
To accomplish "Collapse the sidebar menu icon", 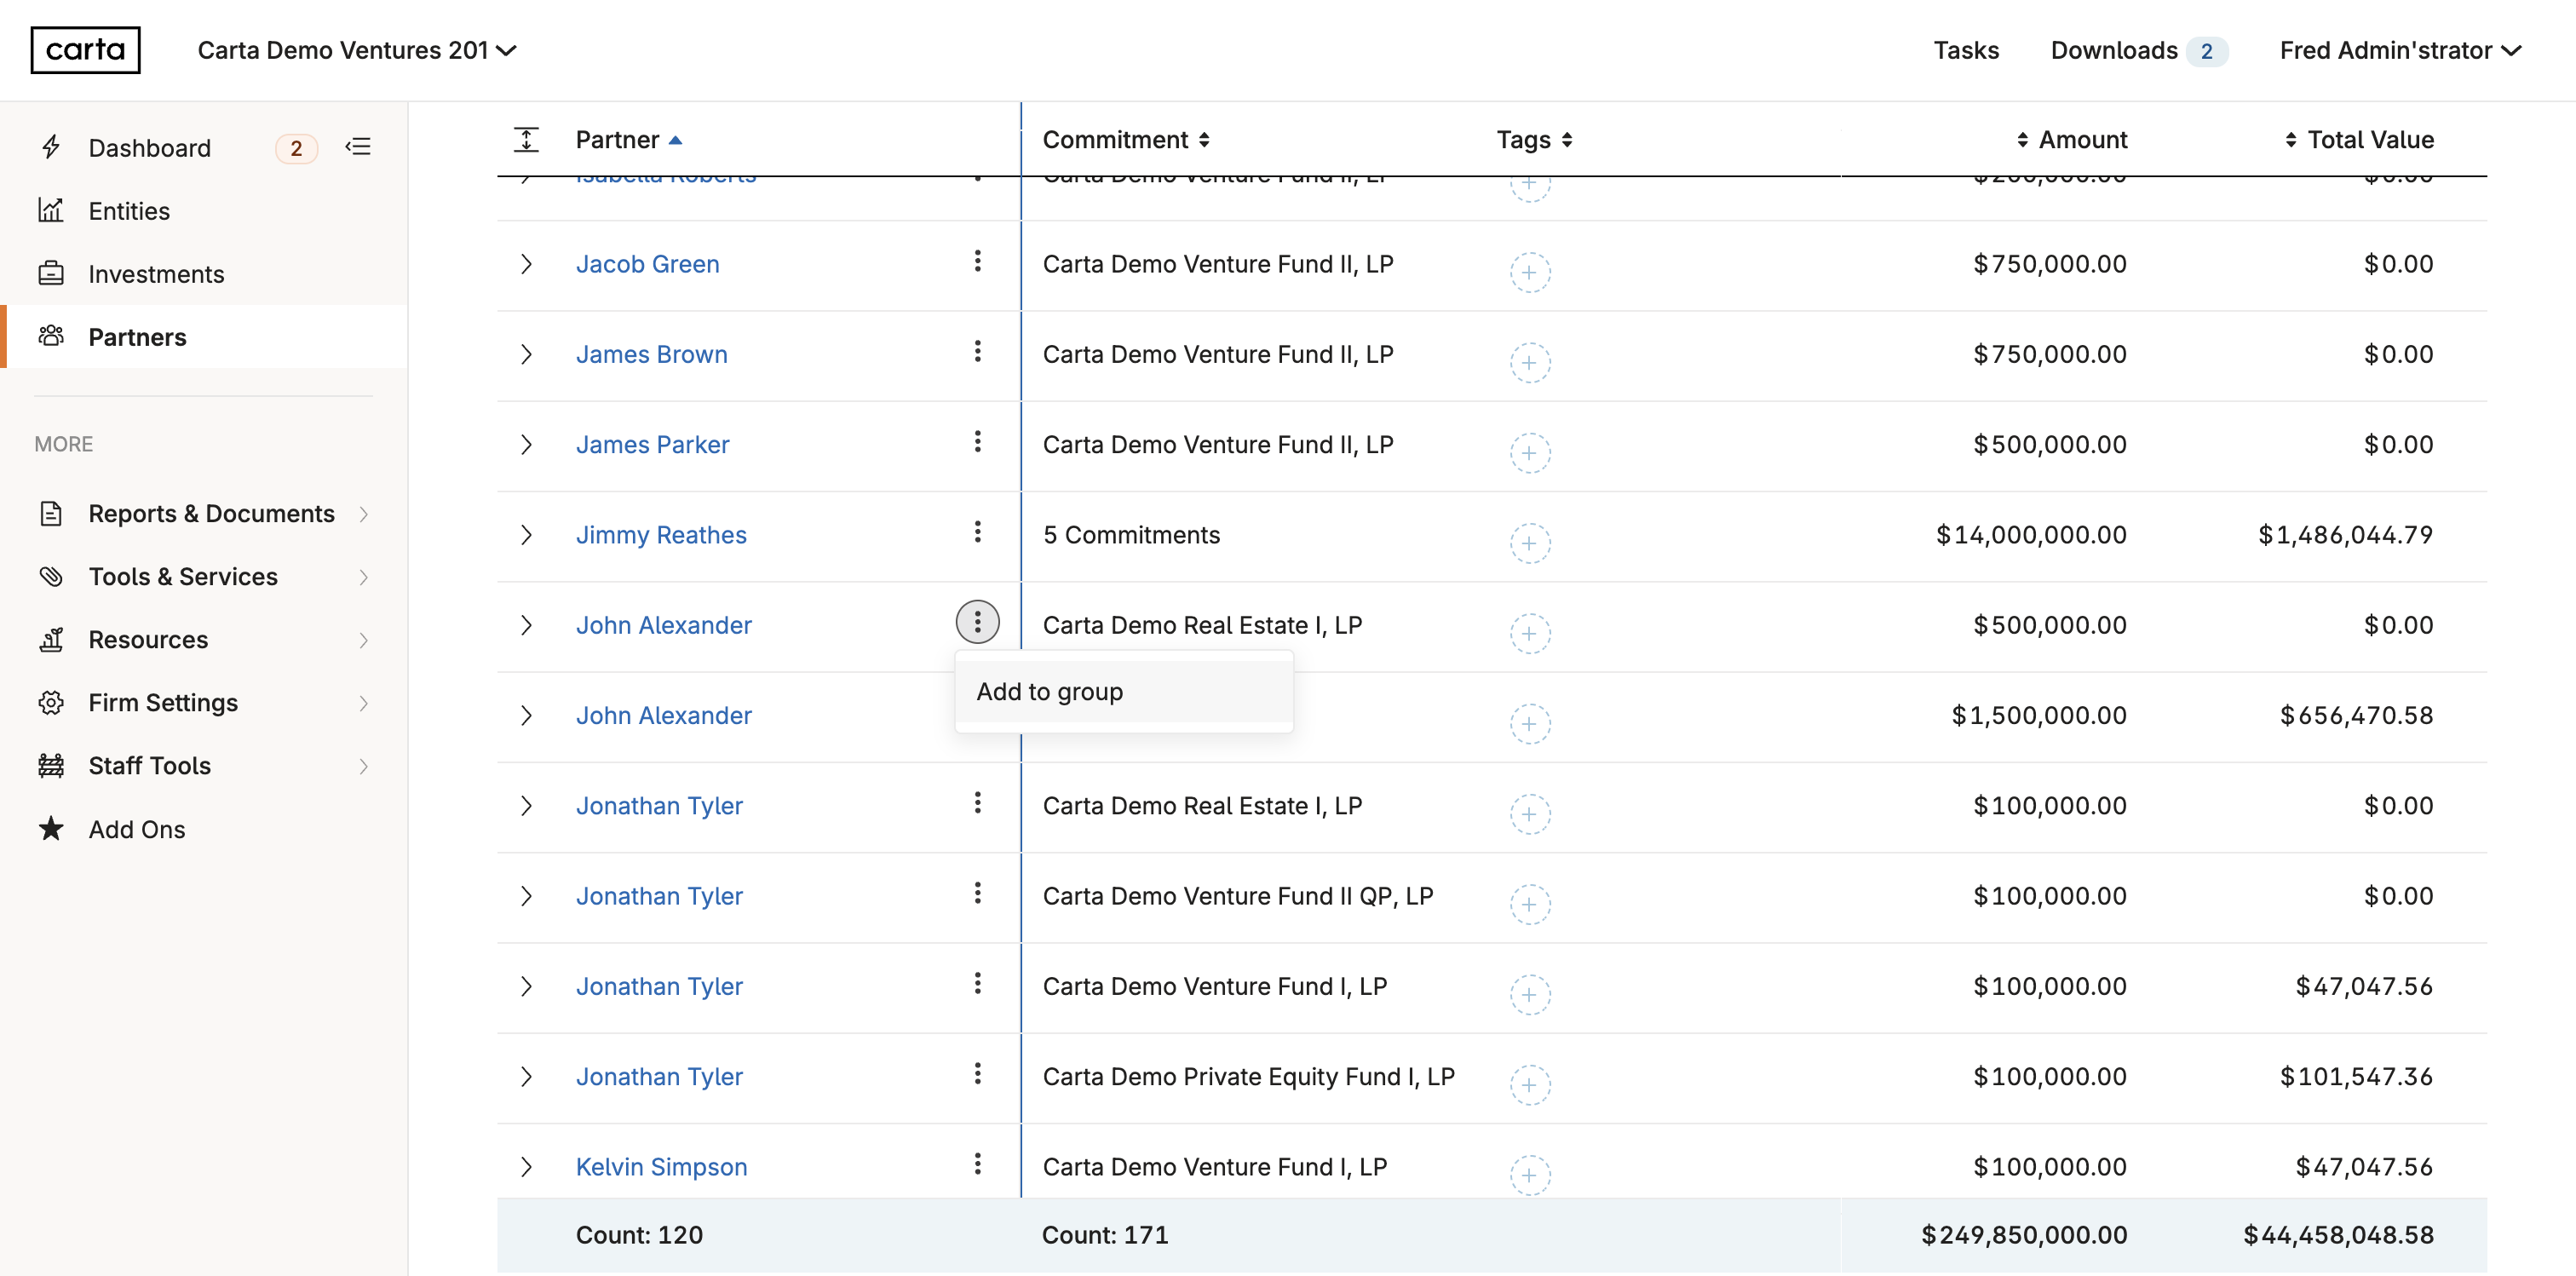I will [358, 147].
